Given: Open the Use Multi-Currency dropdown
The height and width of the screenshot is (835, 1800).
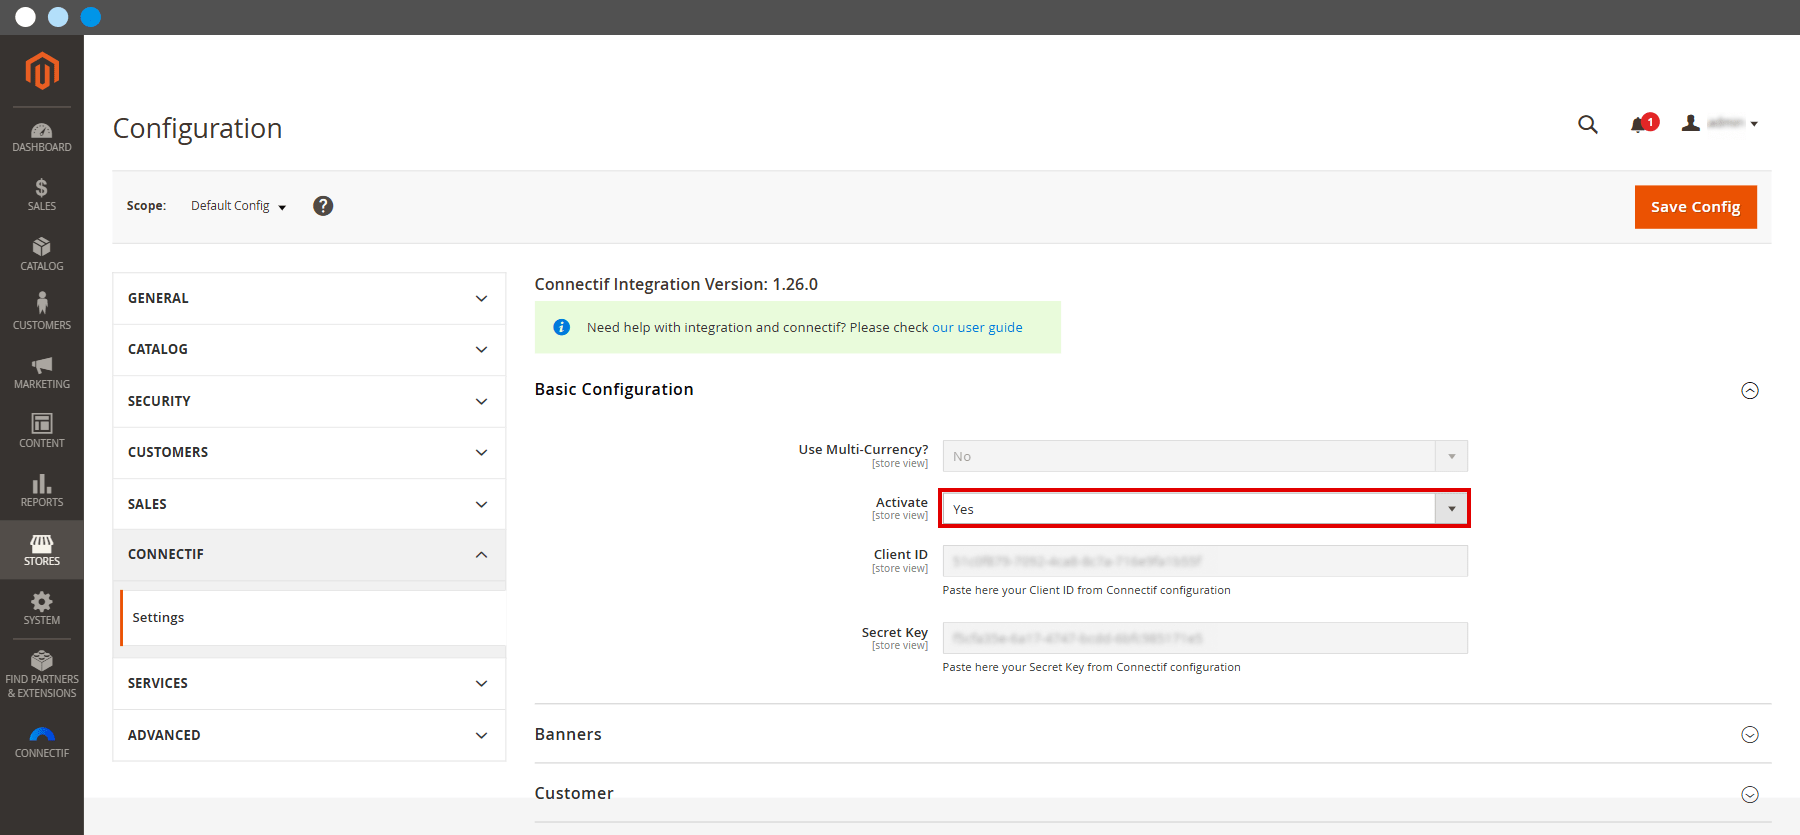Looking at the screenshot, I should [1205, 456].
